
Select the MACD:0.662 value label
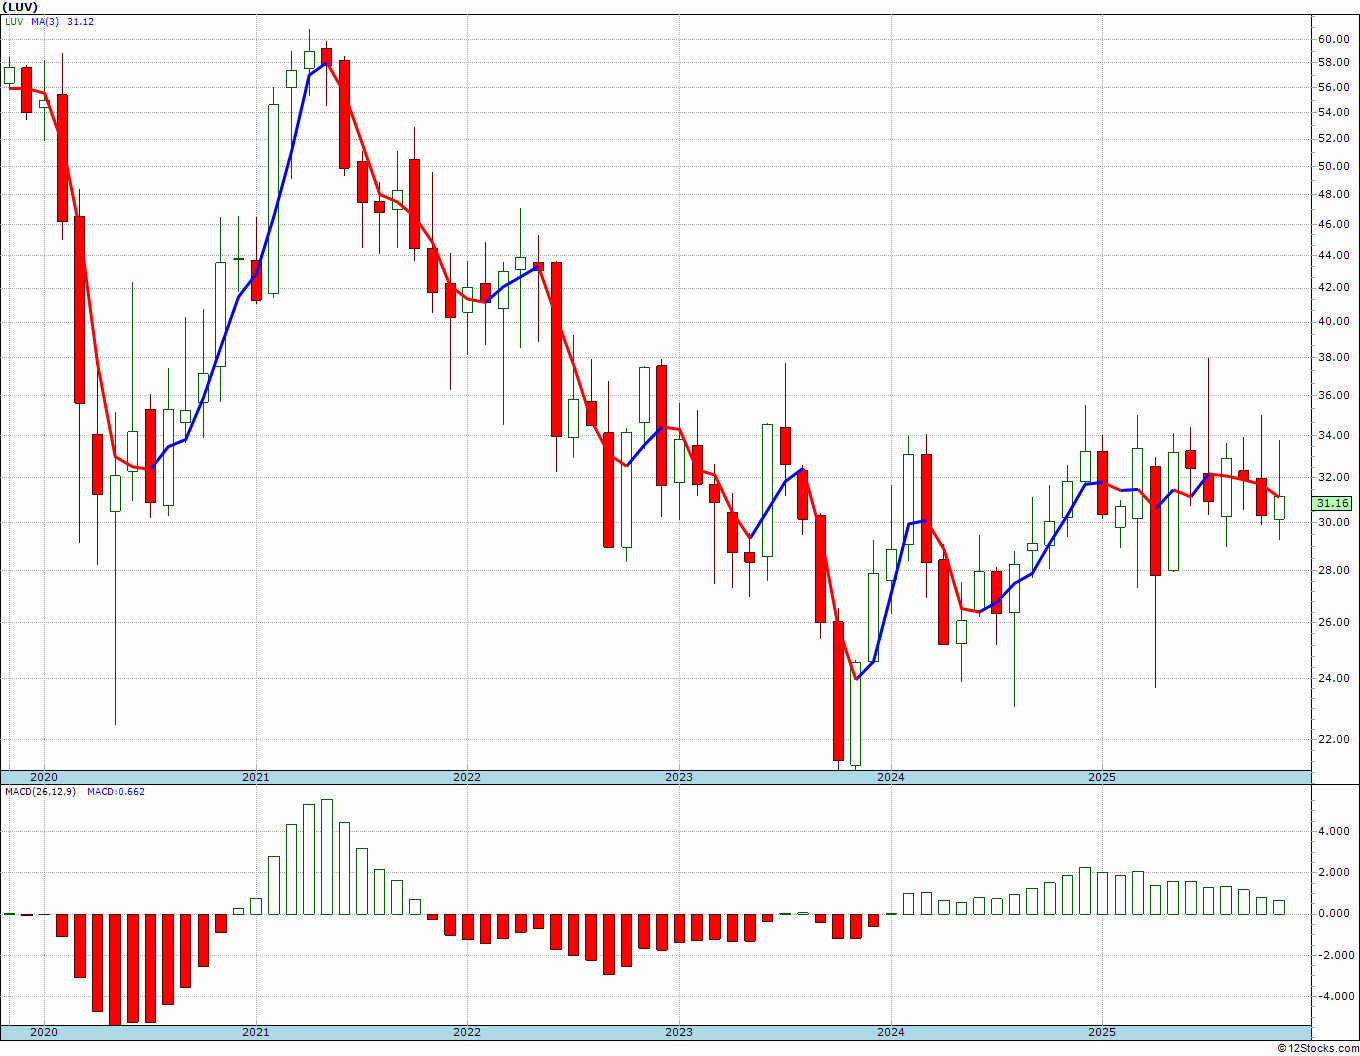[115, 792]
